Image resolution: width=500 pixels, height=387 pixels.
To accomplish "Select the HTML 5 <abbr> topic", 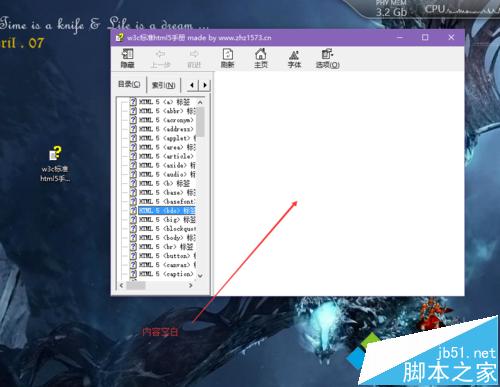I will pos(167,111).
